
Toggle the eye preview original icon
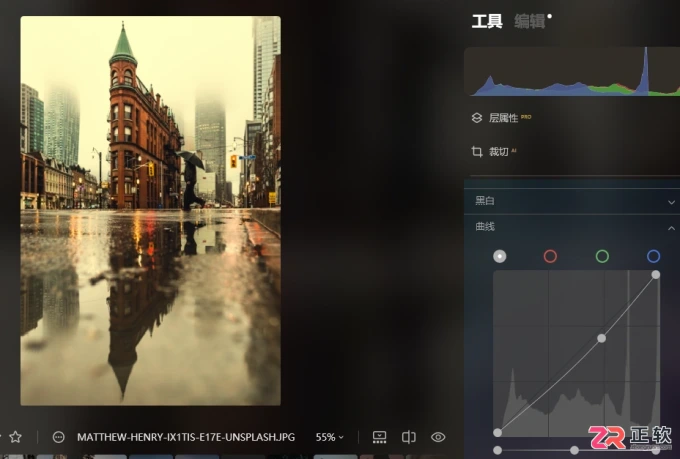[x=438, y=437]
